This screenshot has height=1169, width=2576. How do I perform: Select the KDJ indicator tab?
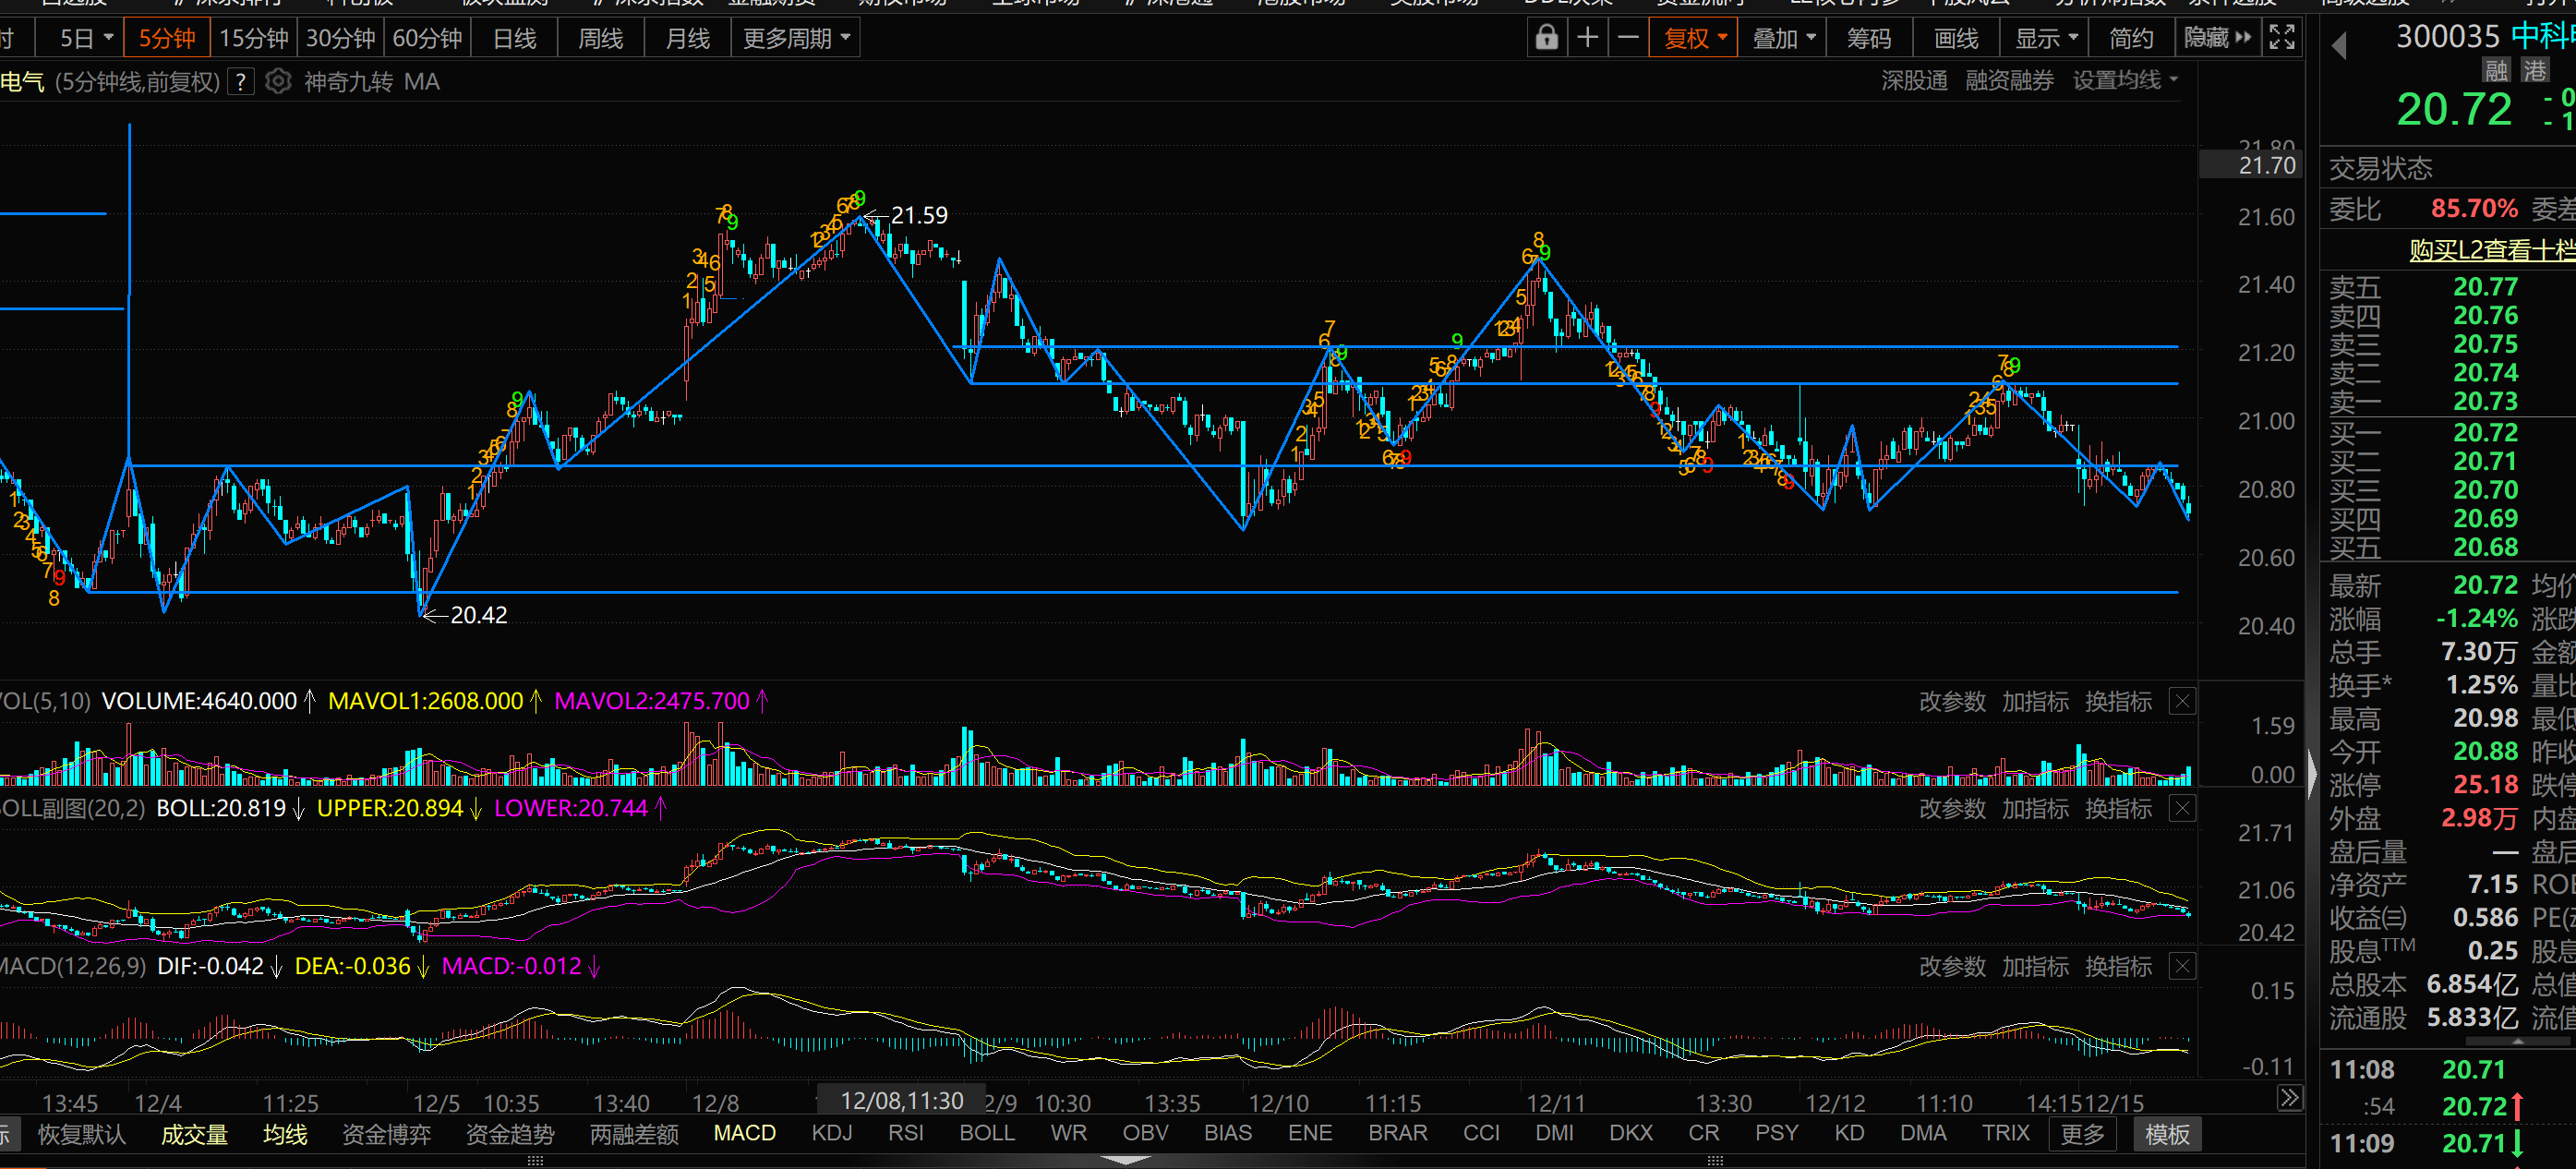pos(831,1133)
